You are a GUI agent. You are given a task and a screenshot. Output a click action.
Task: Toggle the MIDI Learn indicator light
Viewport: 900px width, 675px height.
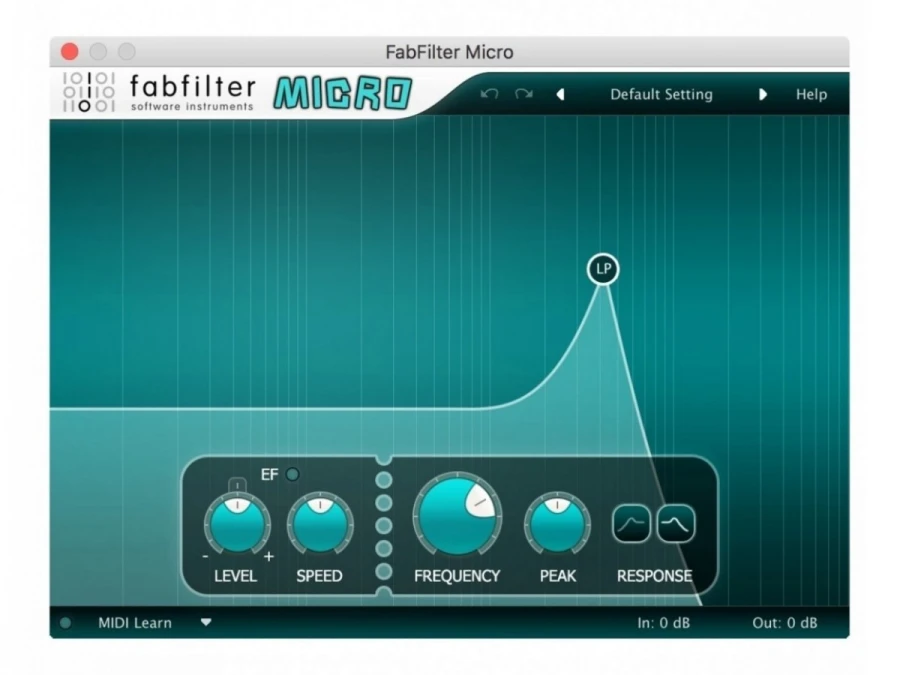pyautogui.click(x=65, y=623)
